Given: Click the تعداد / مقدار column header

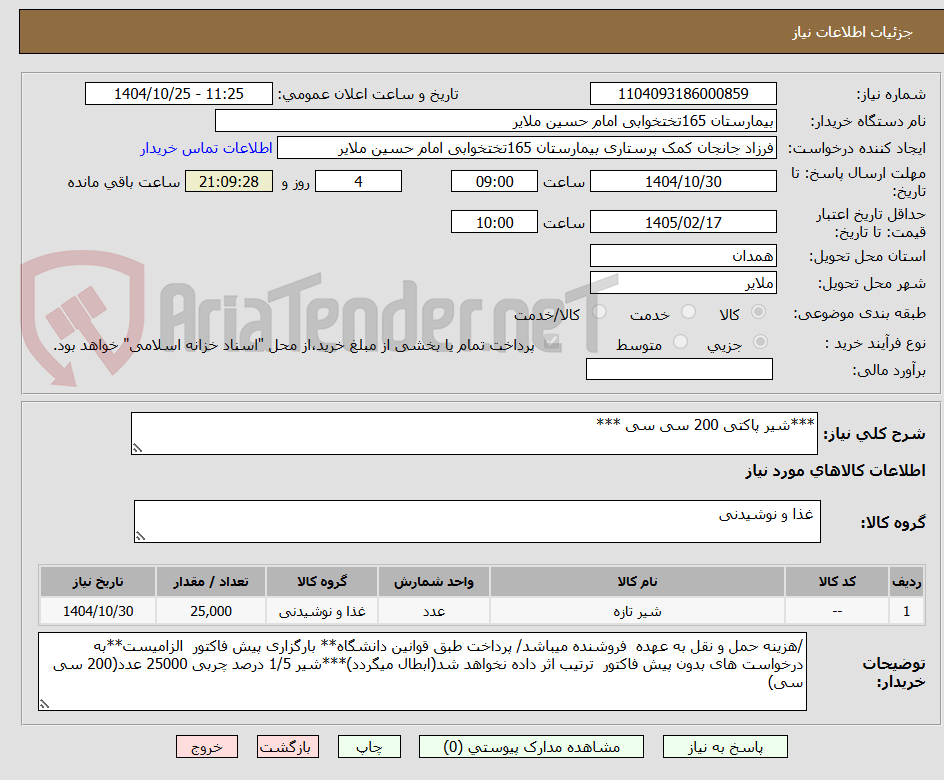Looking at the screenshot, I should click(x=211, y=581).
